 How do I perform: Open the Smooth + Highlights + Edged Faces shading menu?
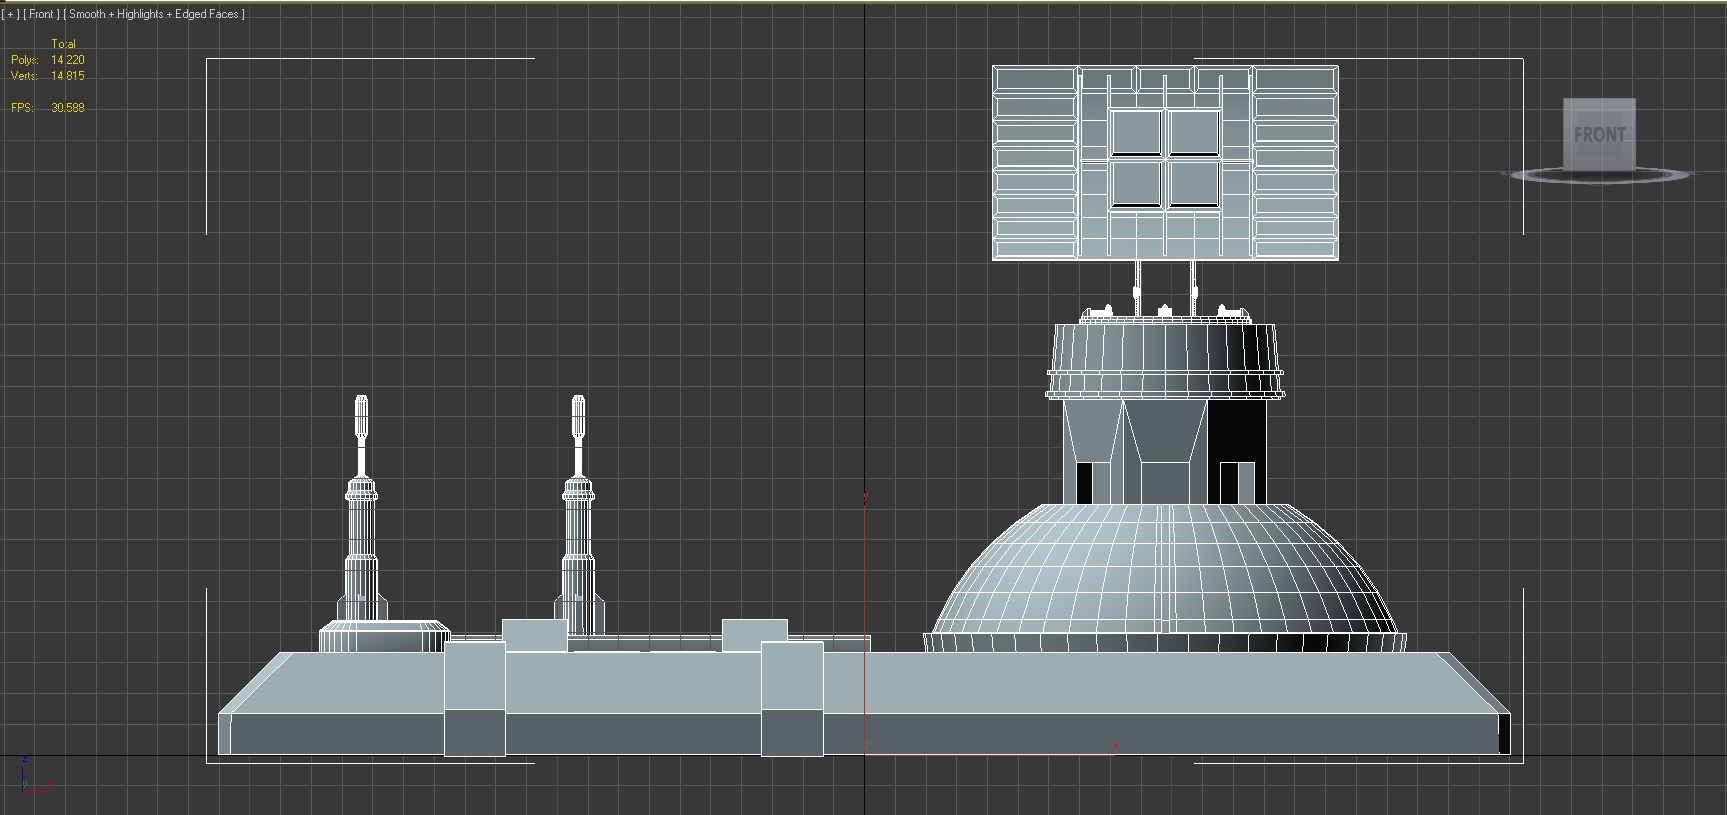[x=154, y=14]
